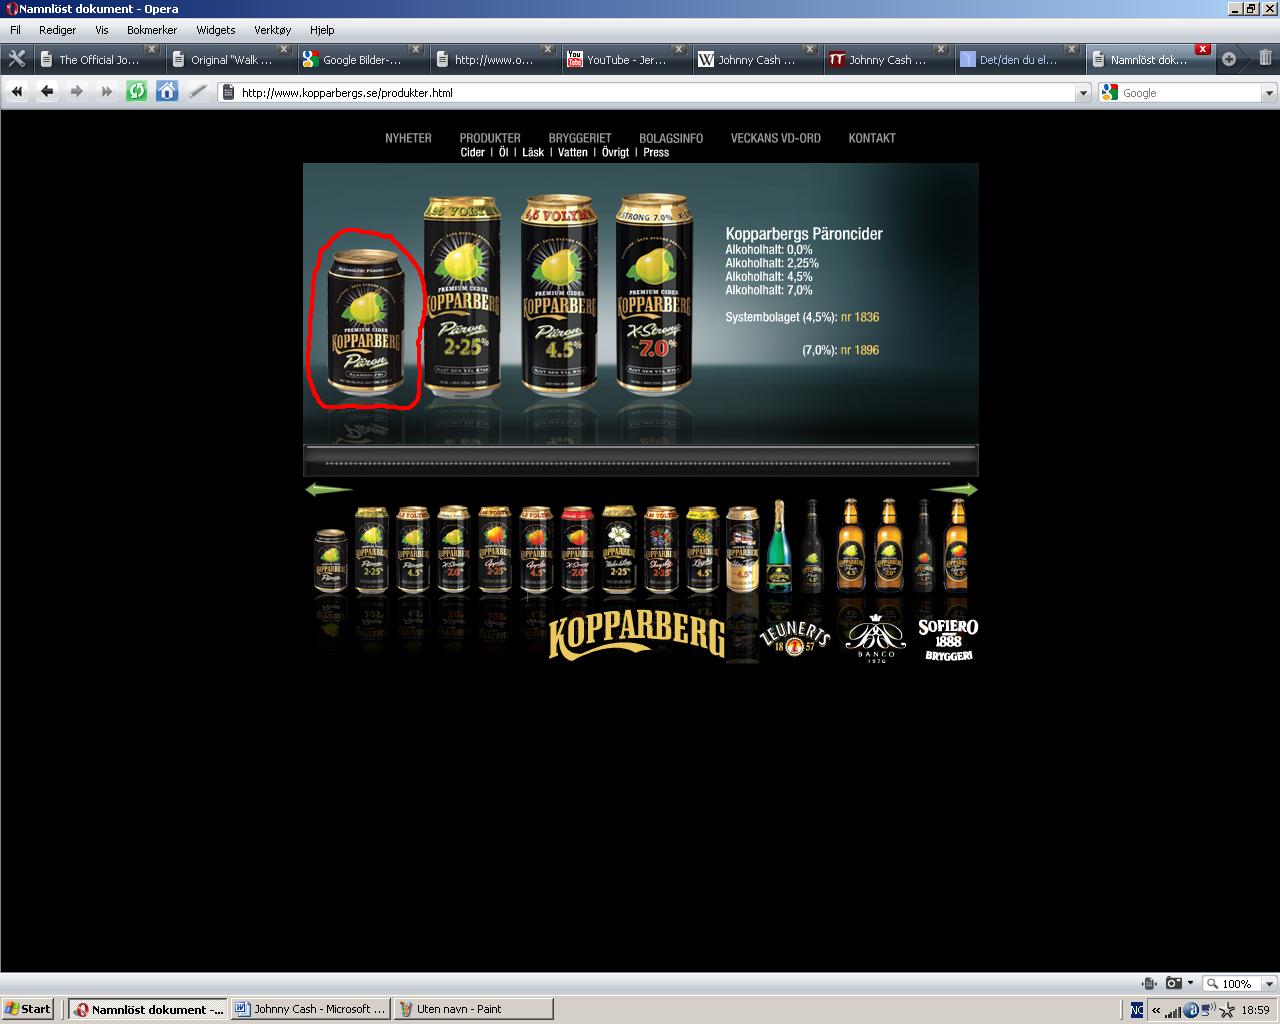
Task: Switch to Wikipedia Johnny Cash tab
Action: click(x=757, y=59)
